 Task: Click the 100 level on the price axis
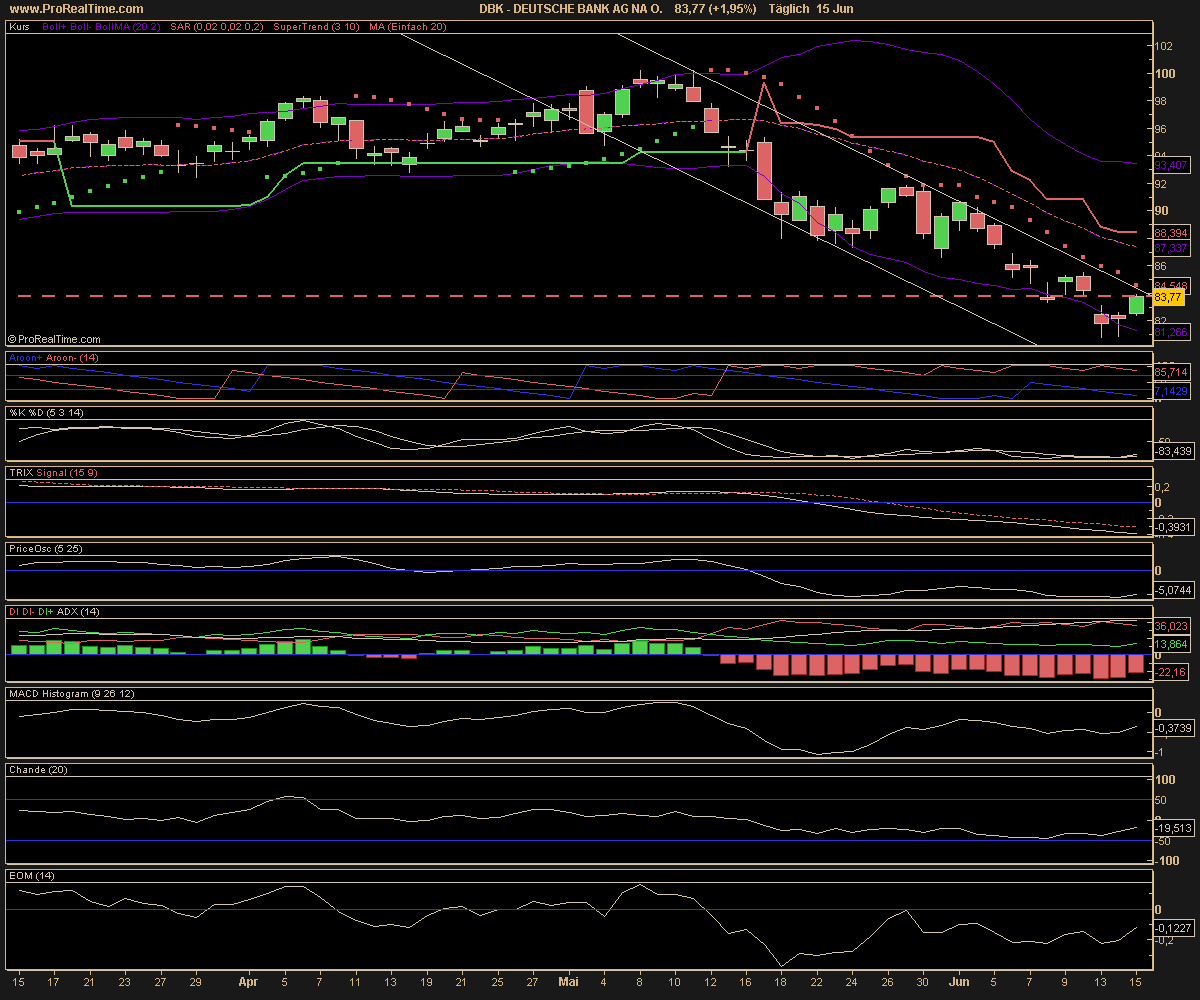pyautogui.click(x=1165, y=74)
